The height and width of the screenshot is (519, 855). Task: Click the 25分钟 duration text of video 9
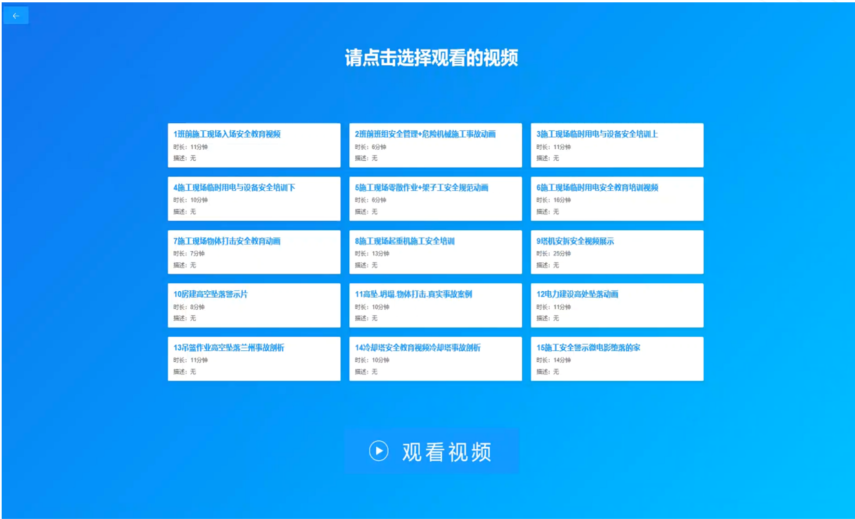click(562, 254)
